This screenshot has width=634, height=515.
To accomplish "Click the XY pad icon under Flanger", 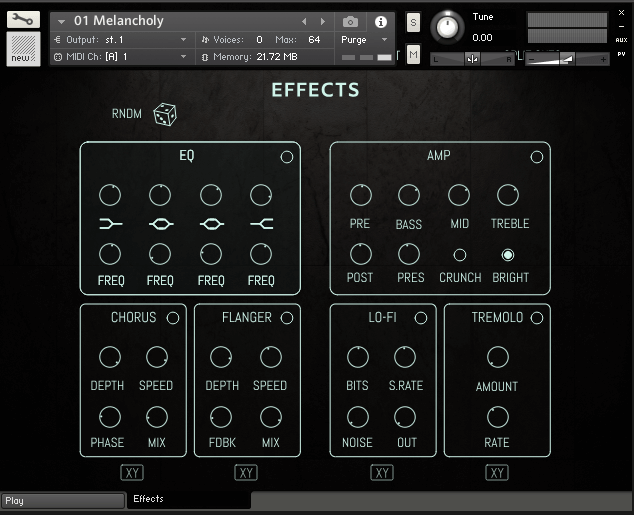I will [x=246, y=473].
